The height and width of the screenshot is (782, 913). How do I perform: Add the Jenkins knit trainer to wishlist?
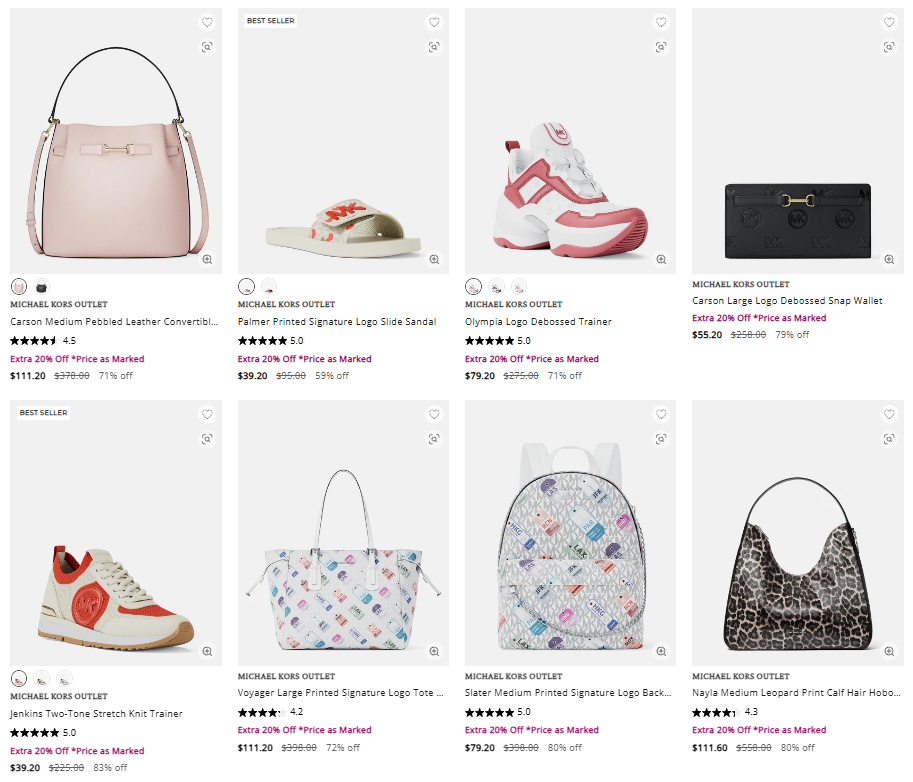(x=206, y=413)
